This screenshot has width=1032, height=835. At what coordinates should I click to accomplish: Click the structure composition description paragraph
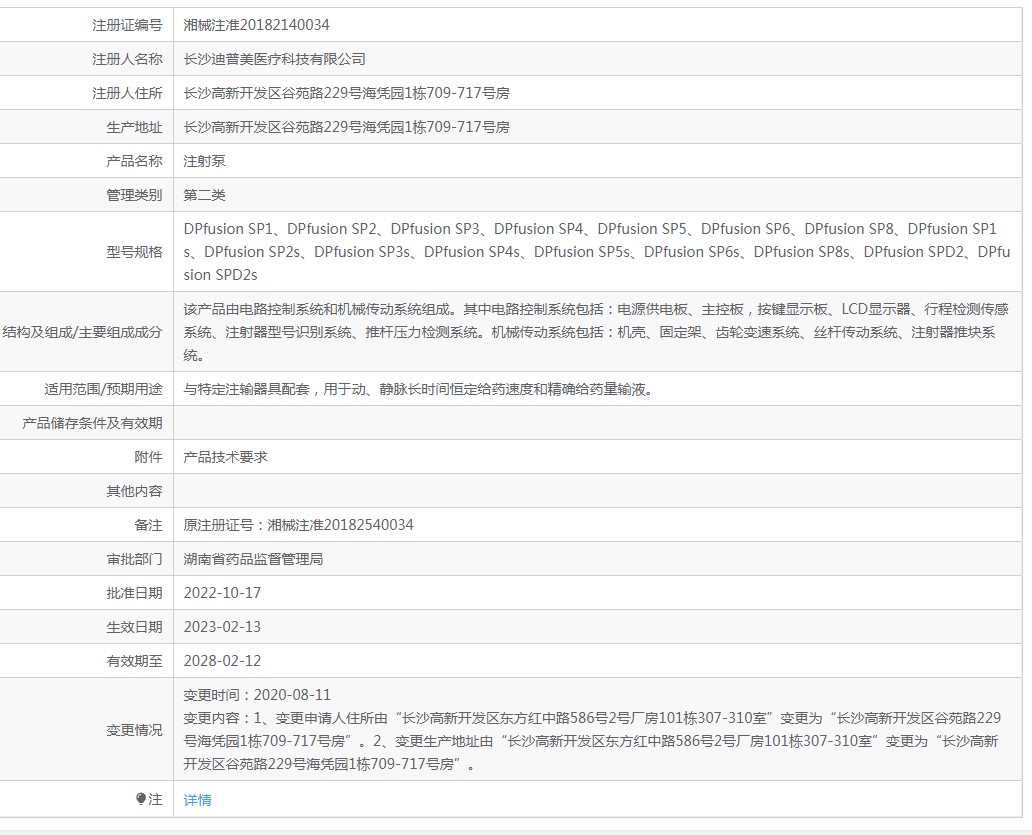(x=596, y=332)
